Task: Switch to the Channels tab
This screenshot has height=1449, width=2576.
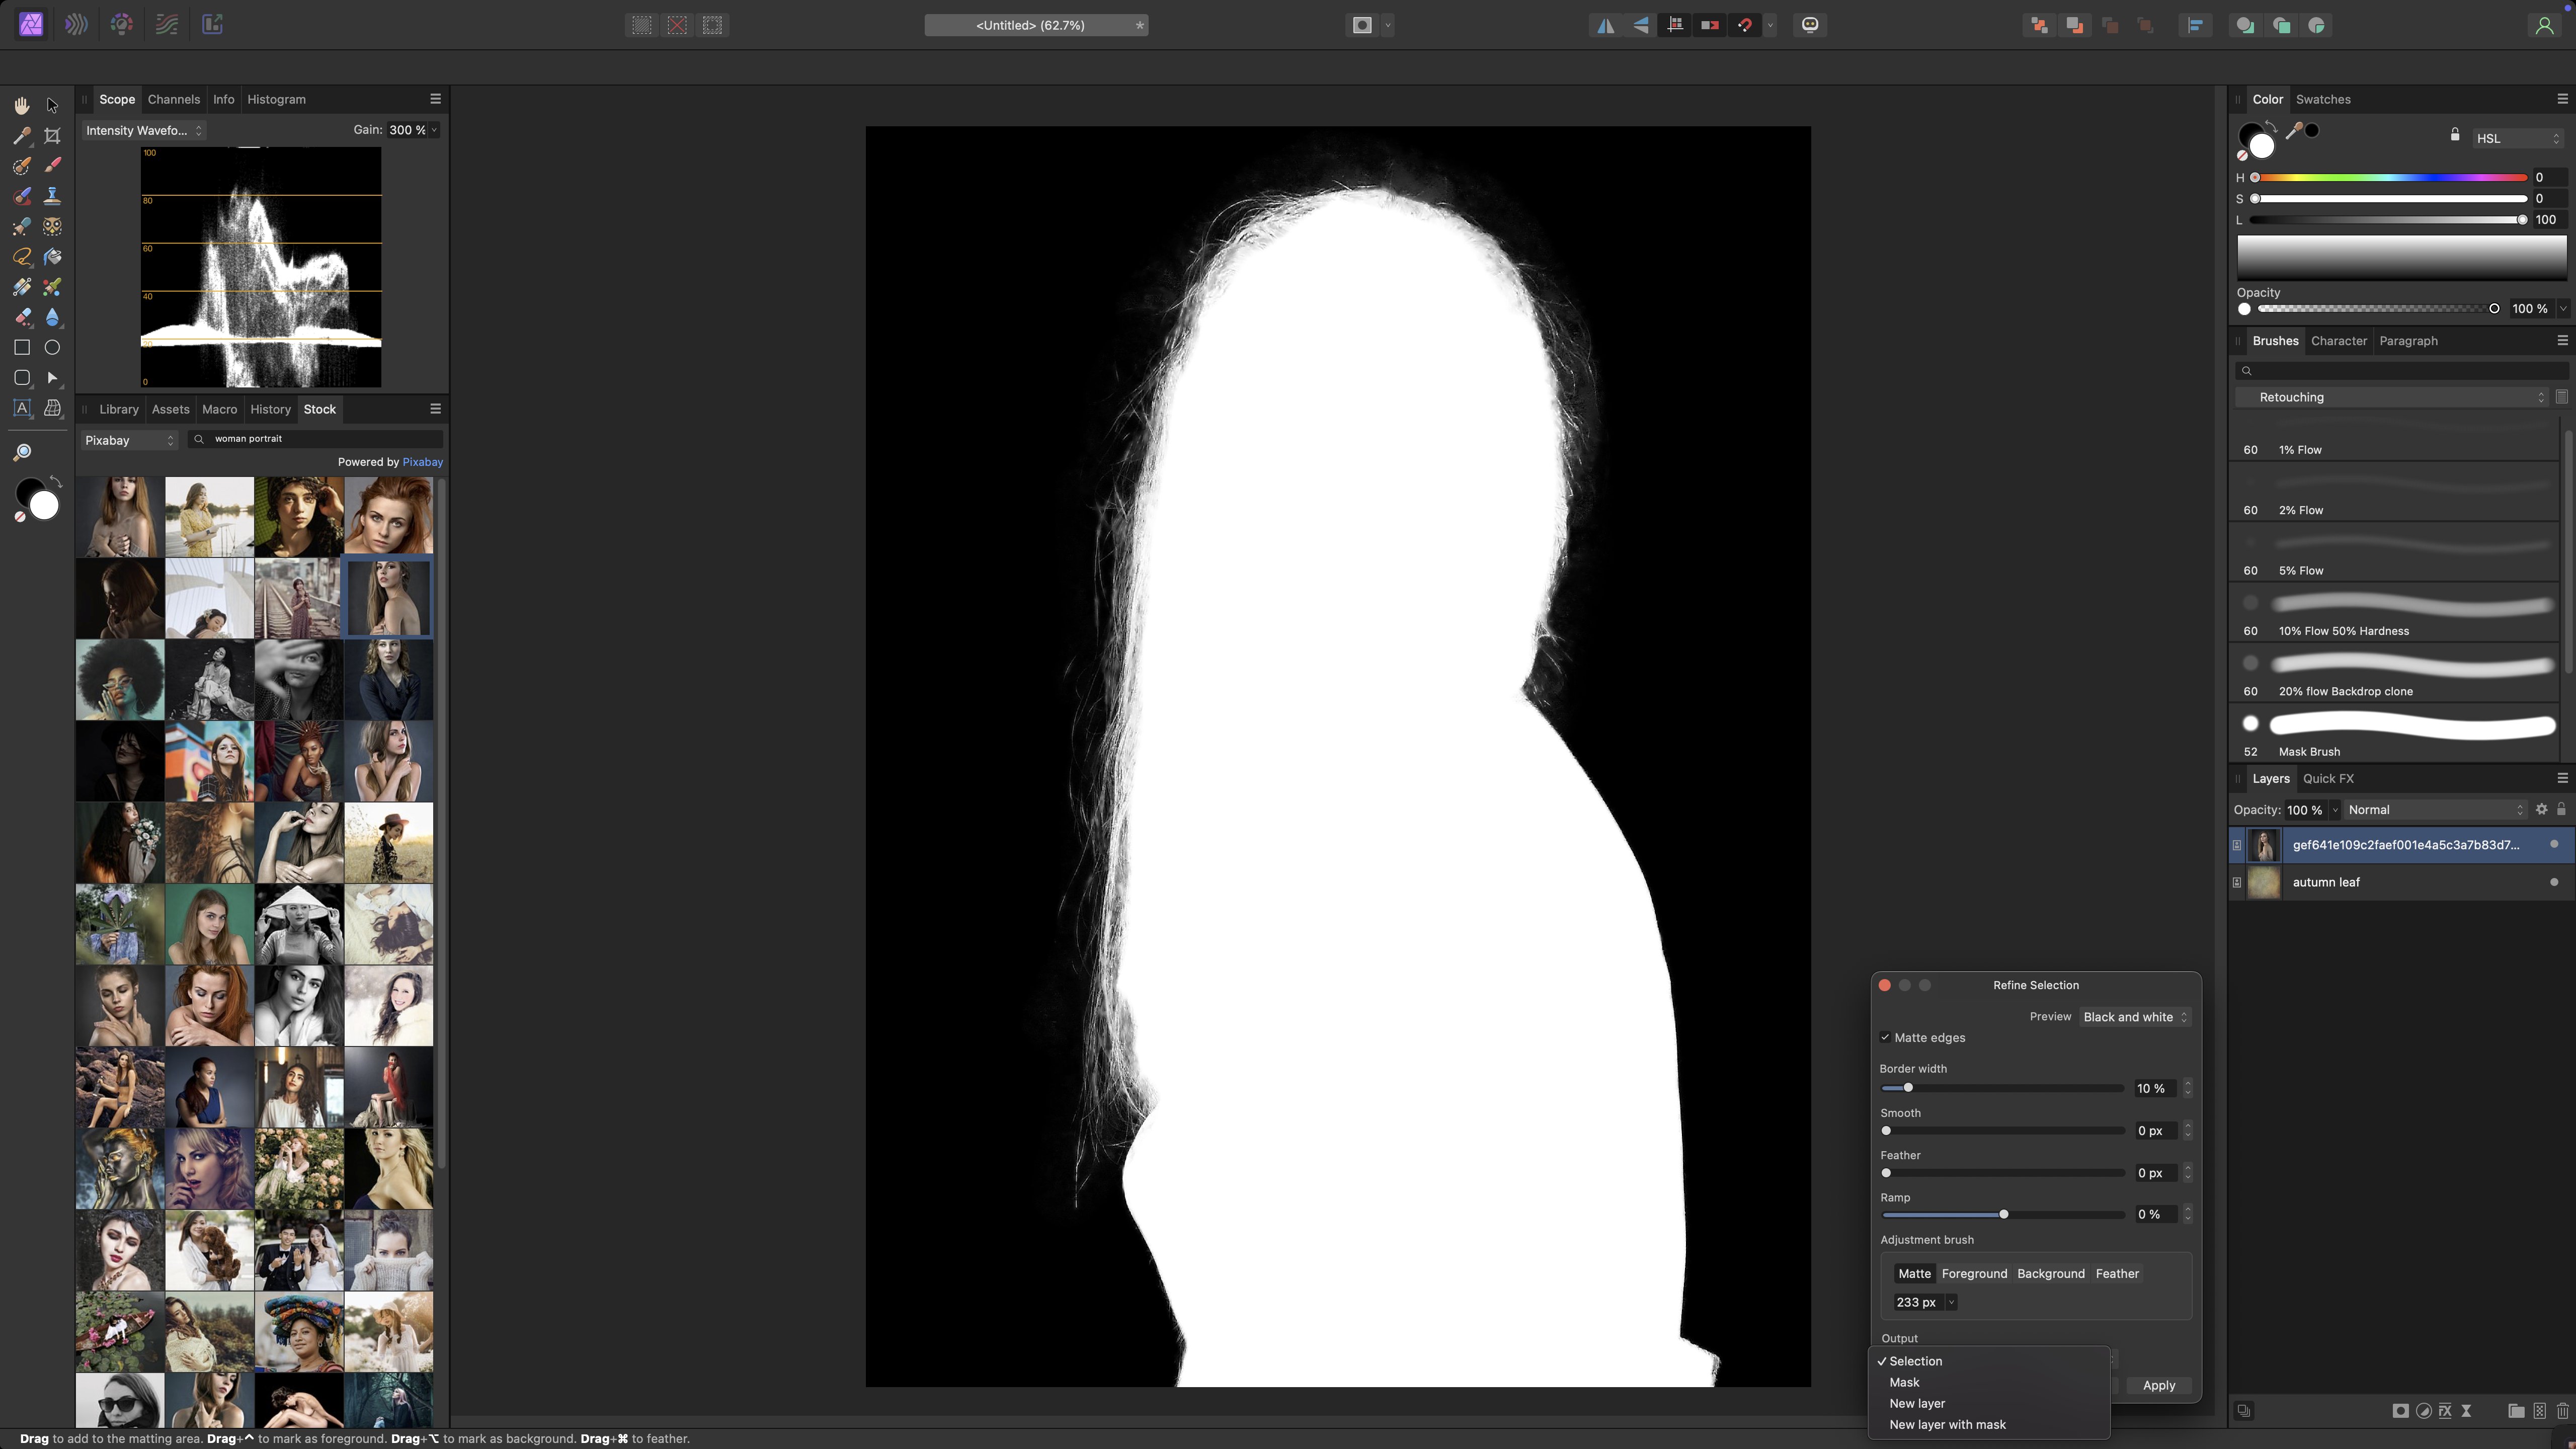Action: [173, 99]
